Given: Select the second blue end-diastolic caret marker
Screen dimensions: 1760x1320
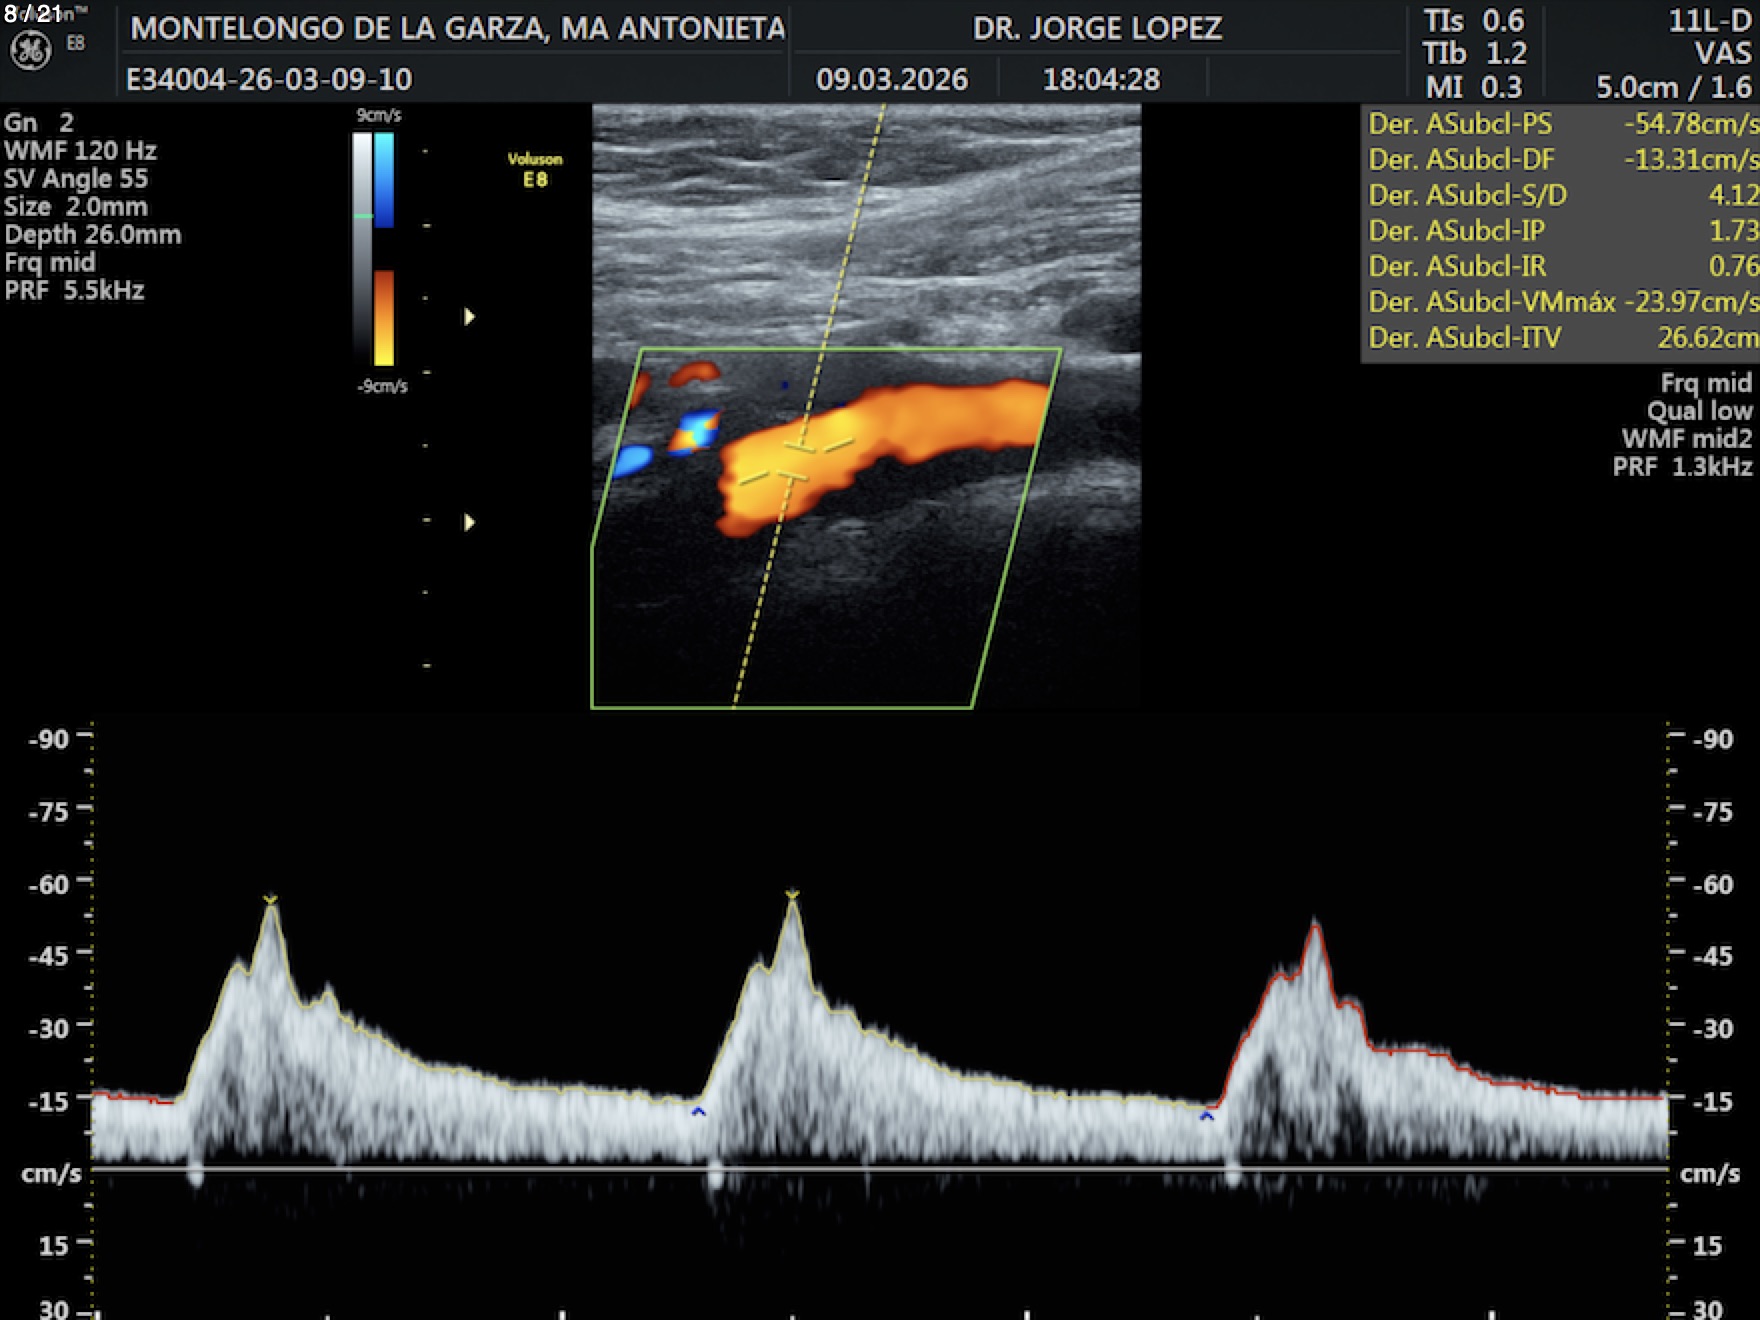Looking at the screenshot, I should point(1207,1115).
